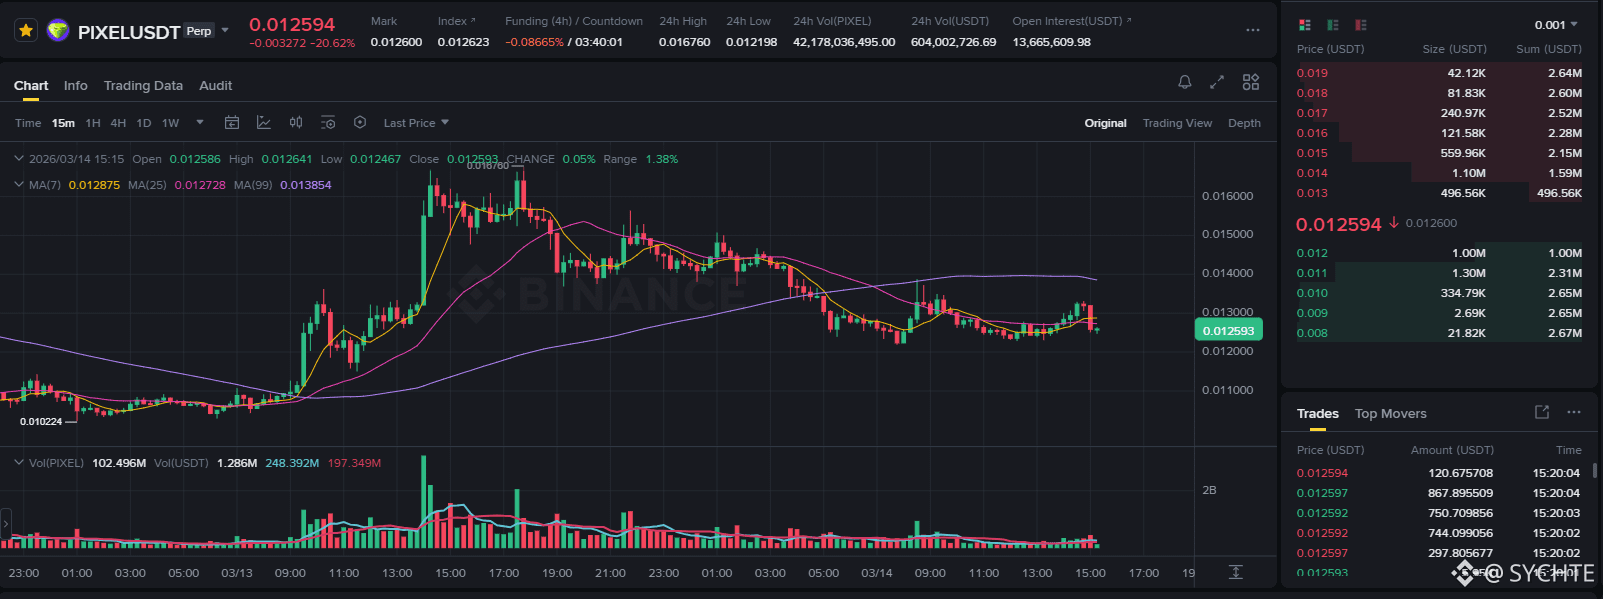Click ask price 0.019 in order book
The image size is (1603, 599).
coord(1312,73)
